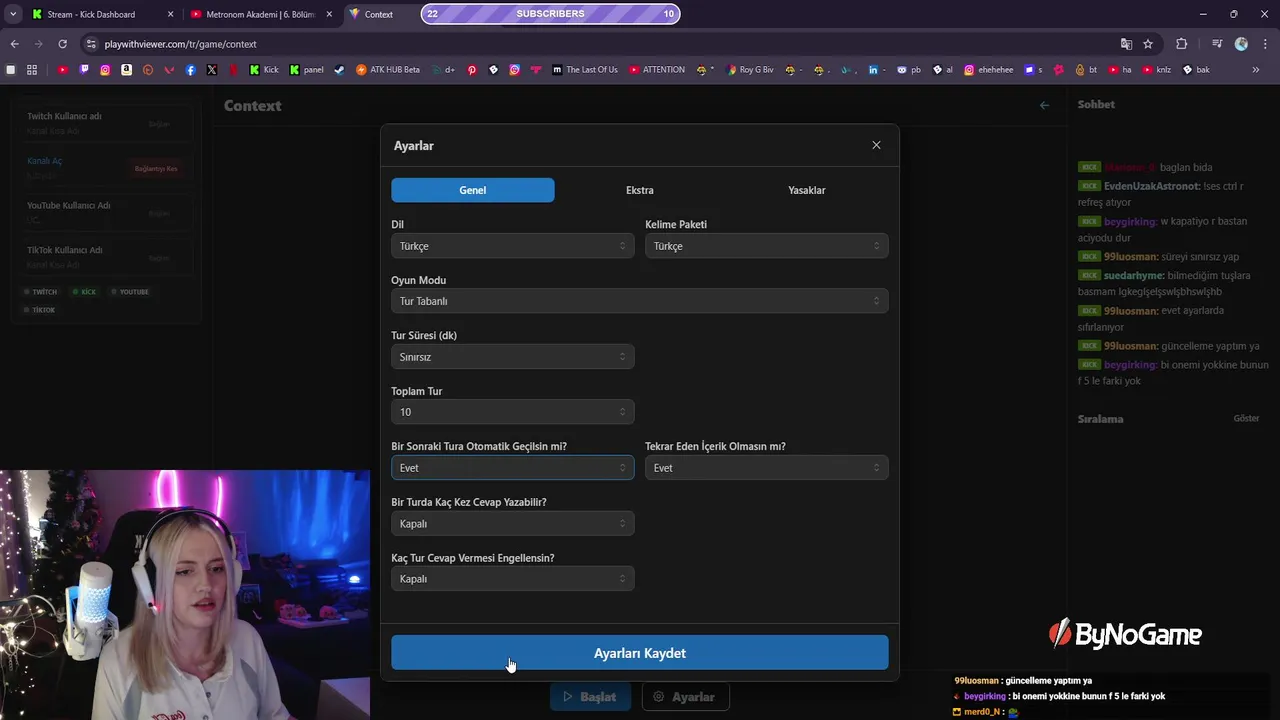Click the Bağlantıyı Kes button
Viewport: 1280px width, 720px height.
tap(156, 169)
